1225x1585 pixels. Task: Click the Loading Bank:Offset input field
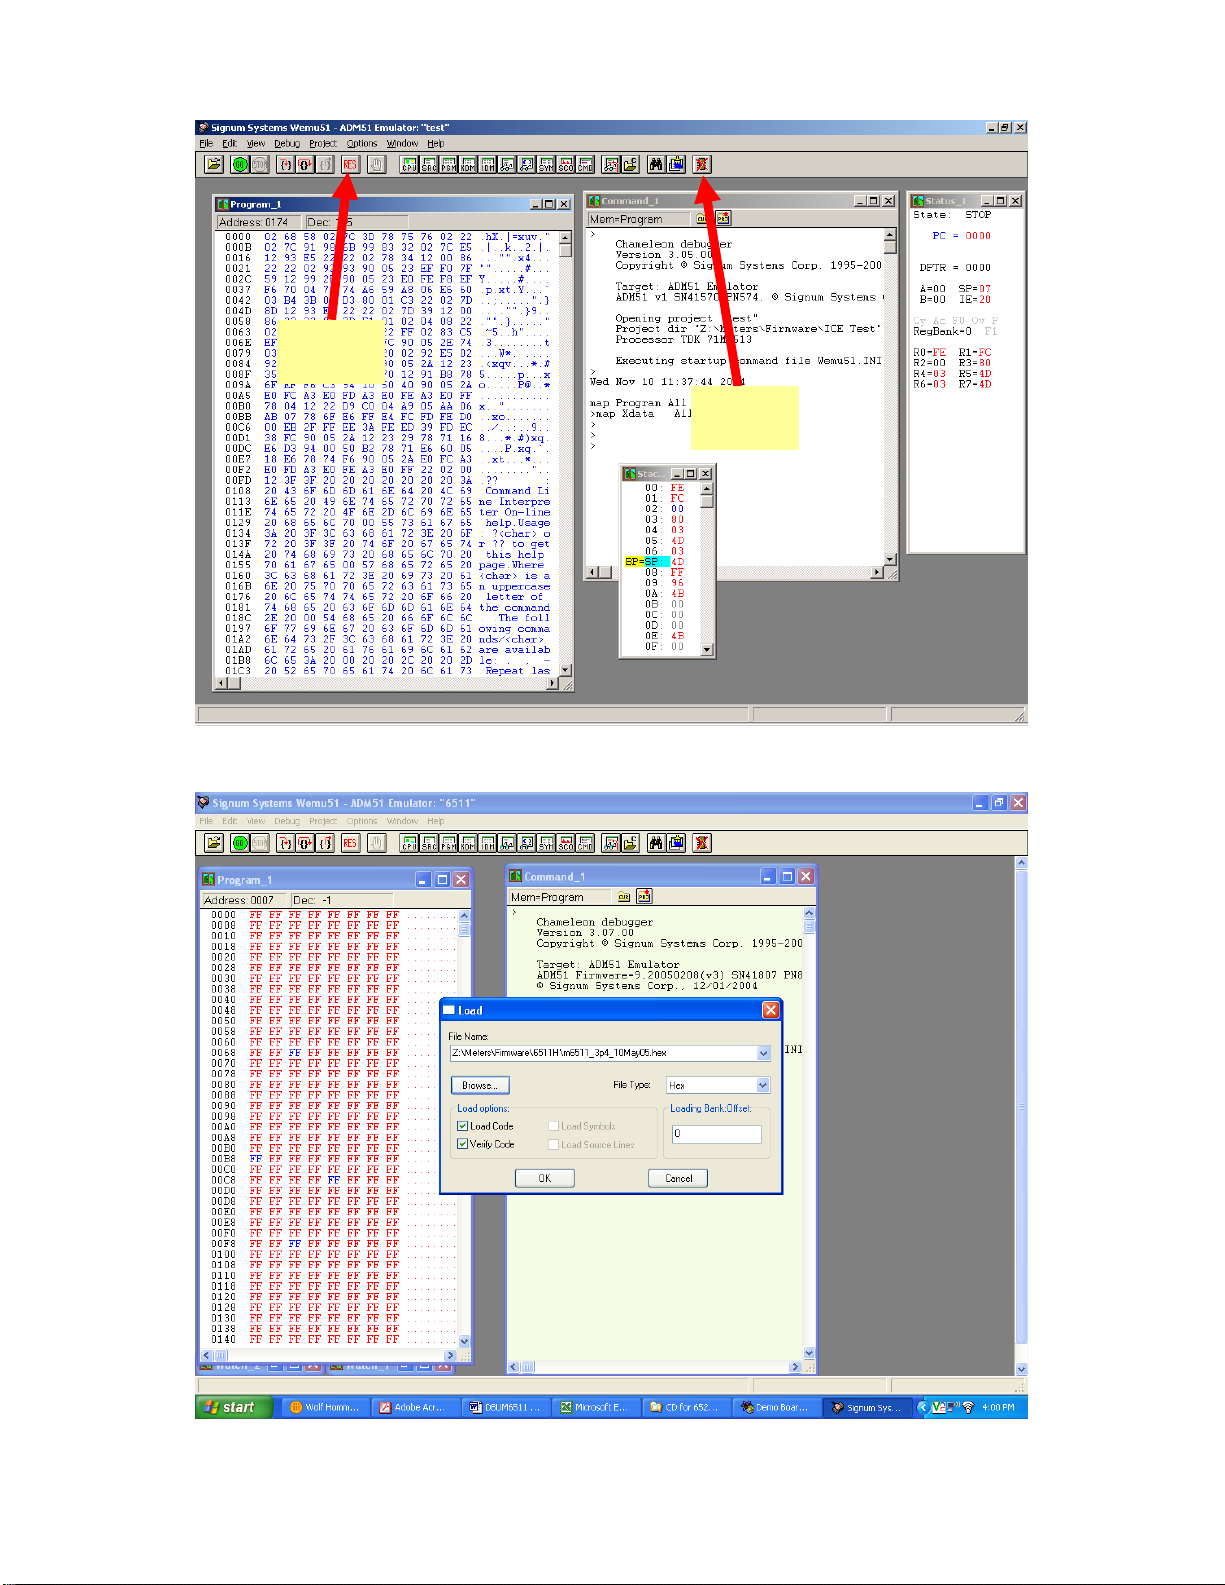[716, 1134]
